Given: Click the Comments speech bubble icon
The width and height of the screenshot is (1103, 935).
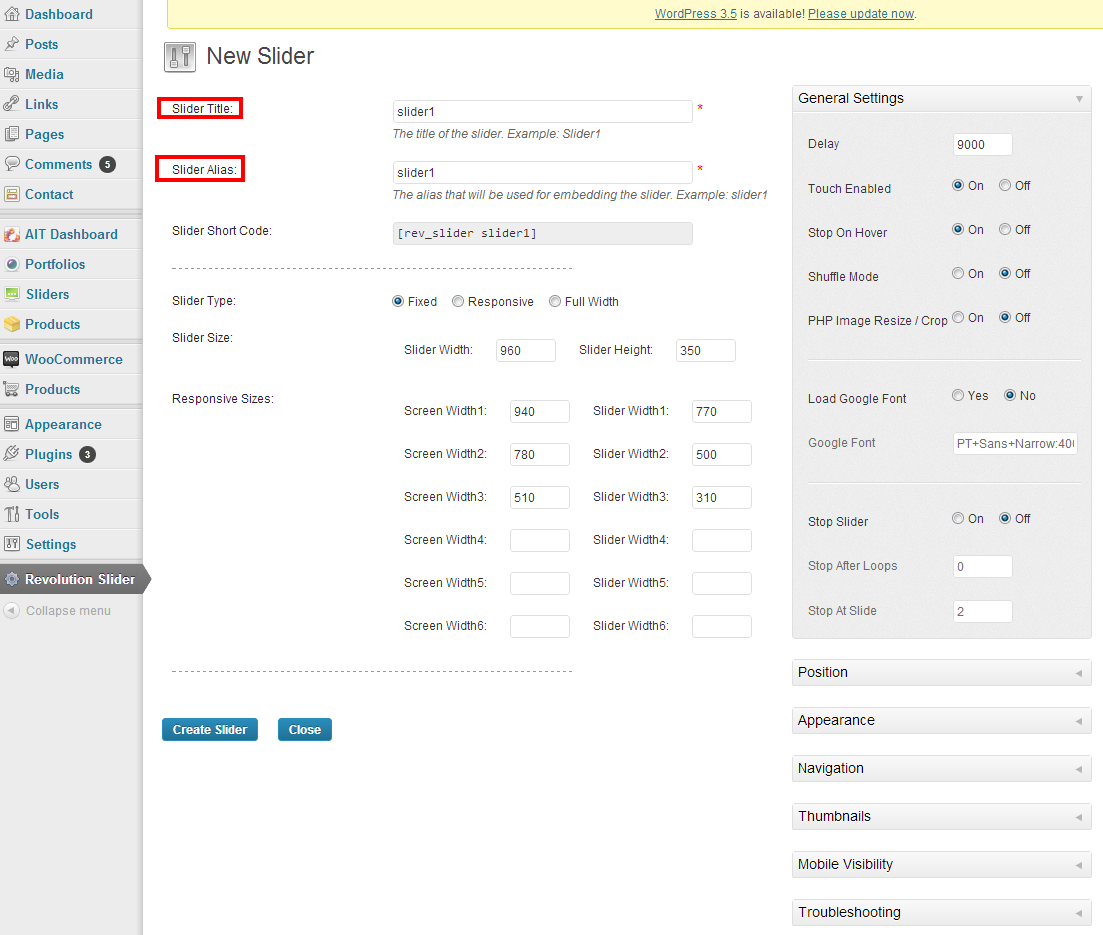Looking at the screenshot, I should 12,164.
